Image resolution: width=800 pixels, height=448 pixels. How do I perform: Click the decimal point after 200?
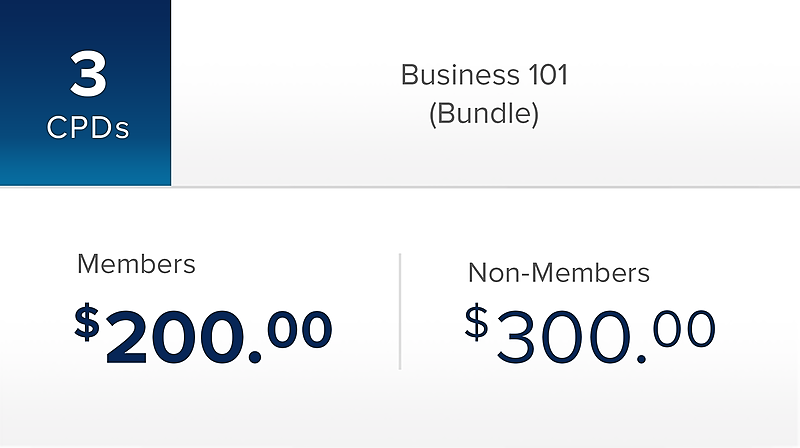click(254, 357)
